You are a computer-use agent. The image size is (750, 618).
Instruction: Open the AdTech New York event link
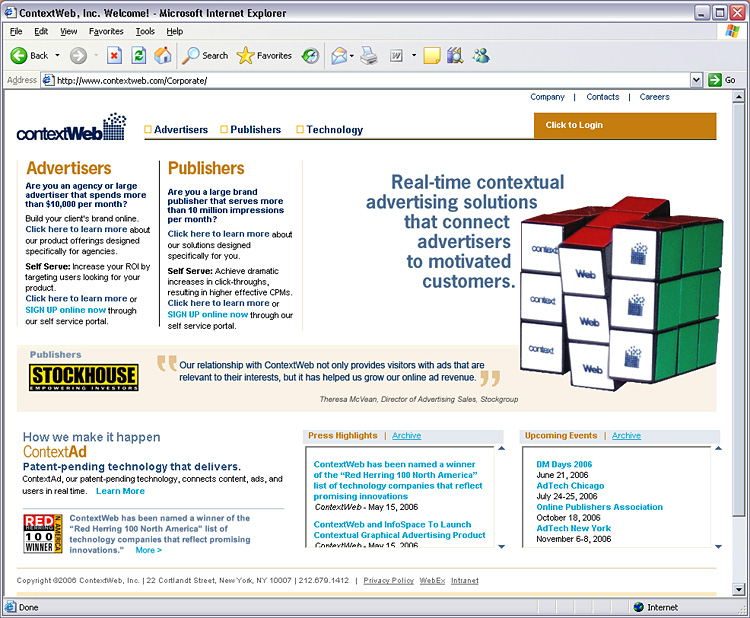(574, 528)
